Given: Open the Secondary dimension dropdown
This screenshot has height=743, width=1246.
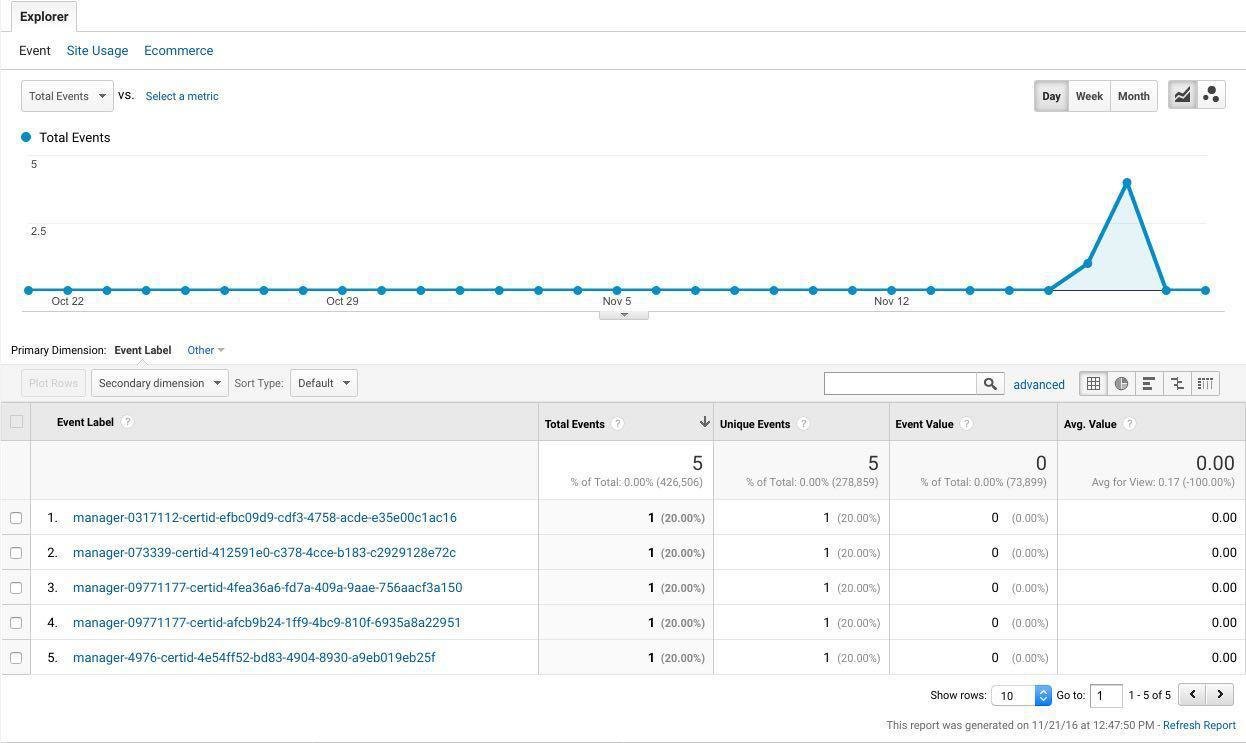Looking at the screenshot, I should click(160, 383).
